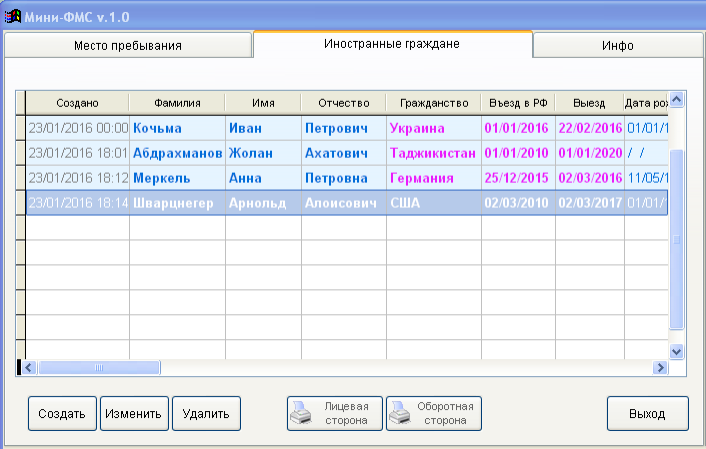The image size is (706, 449).
Task: Print Оборотная сторона form
Action: coord(434,413)
